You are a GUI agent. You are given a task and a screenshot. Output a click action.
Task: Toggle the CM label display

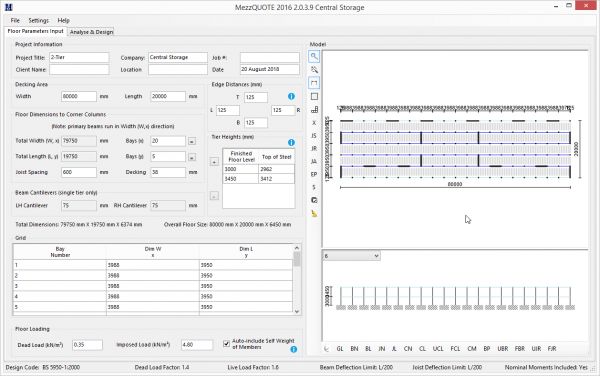(x=472, y=349)
